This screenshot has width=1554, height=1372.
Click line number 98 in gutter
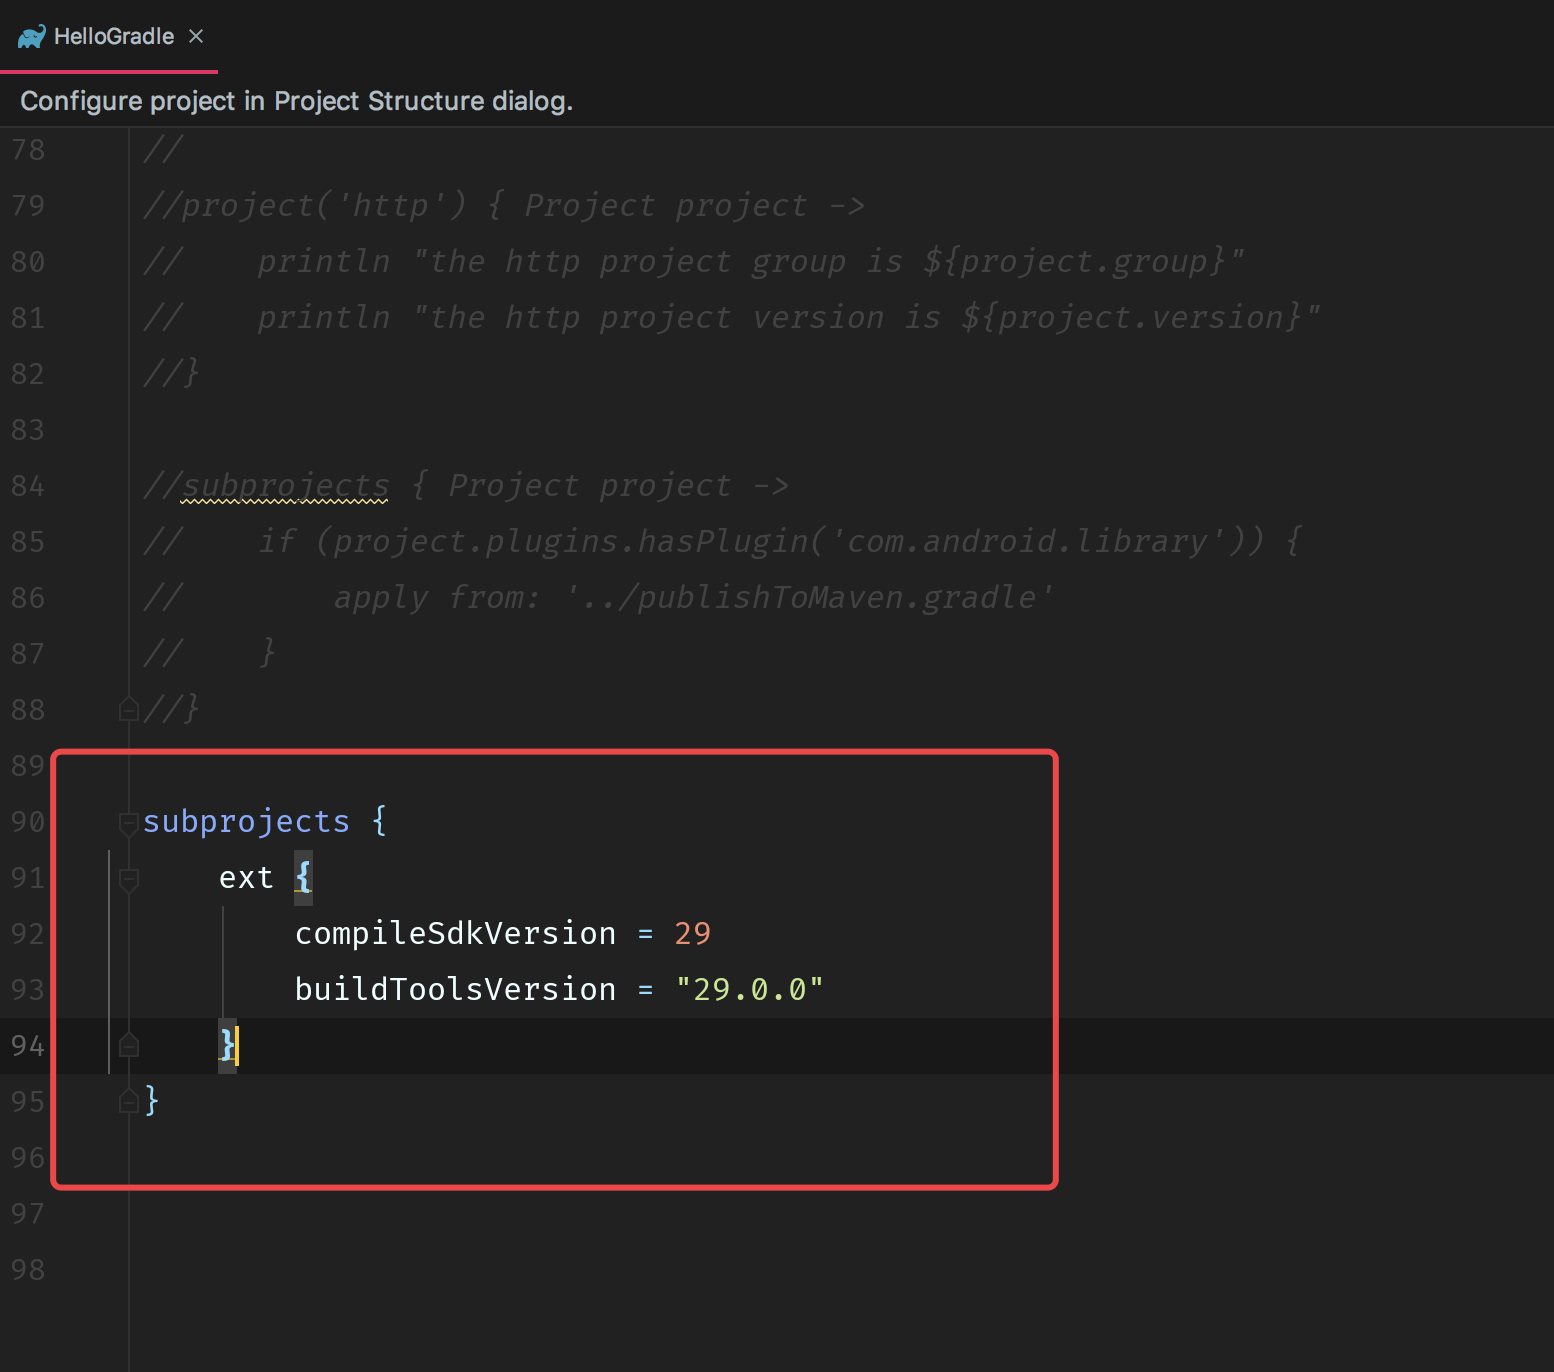coord(28,1270)
